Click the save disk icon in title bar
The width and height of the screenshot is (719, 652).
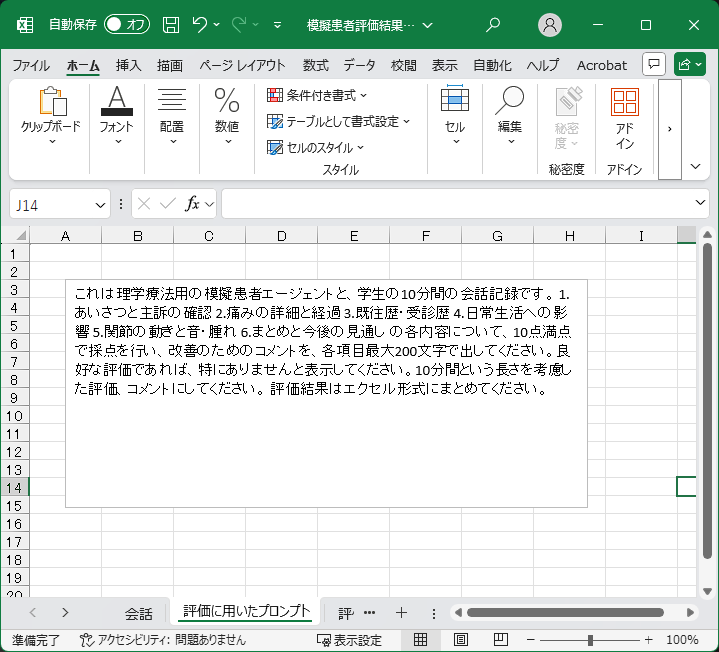171,24
